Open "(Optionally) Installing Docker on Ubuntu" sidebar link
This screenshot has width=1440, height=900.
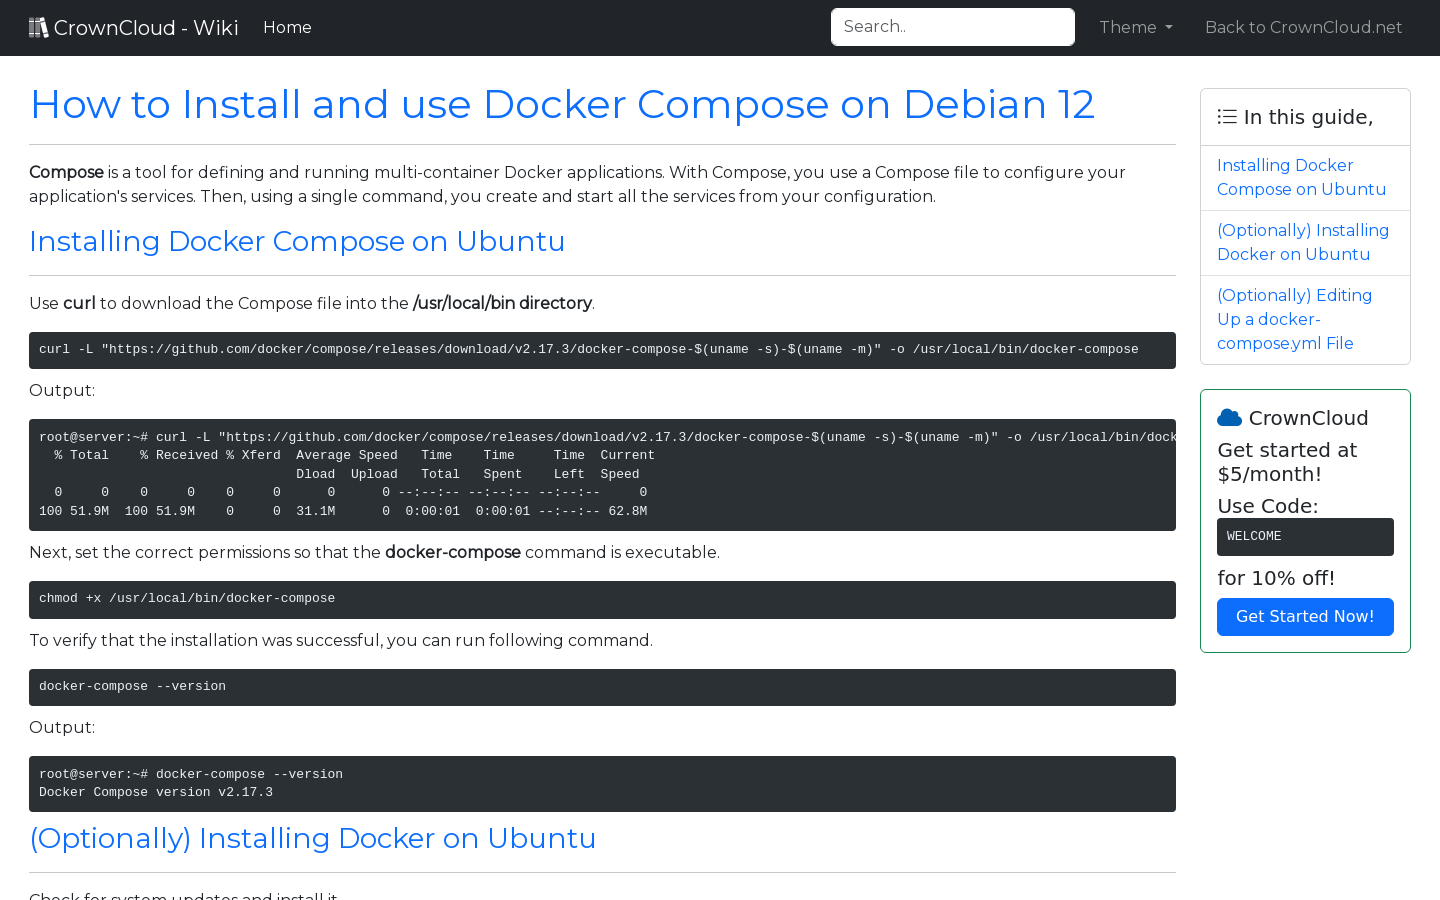coord(1303,242)
